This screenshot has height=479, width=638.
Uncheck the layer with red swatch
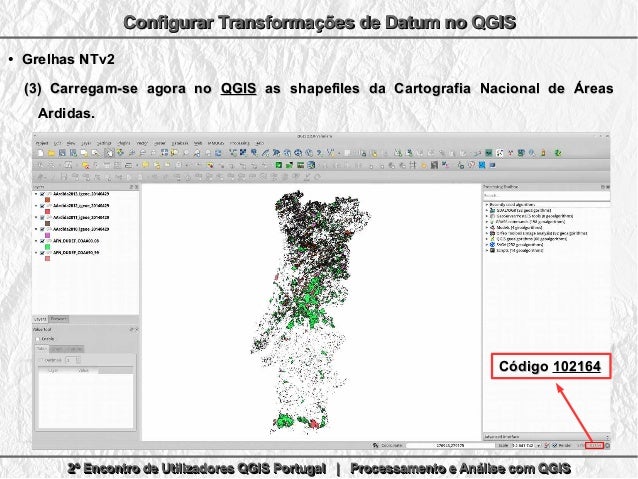pos(42,206)
